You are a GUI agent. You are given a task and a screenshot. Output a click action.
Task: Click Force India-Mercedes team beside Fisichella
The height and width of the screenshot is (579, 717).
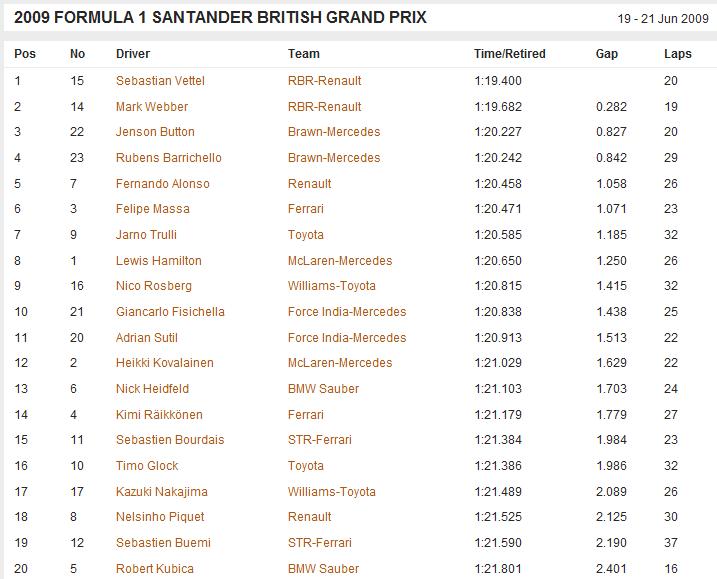[347, 312]
